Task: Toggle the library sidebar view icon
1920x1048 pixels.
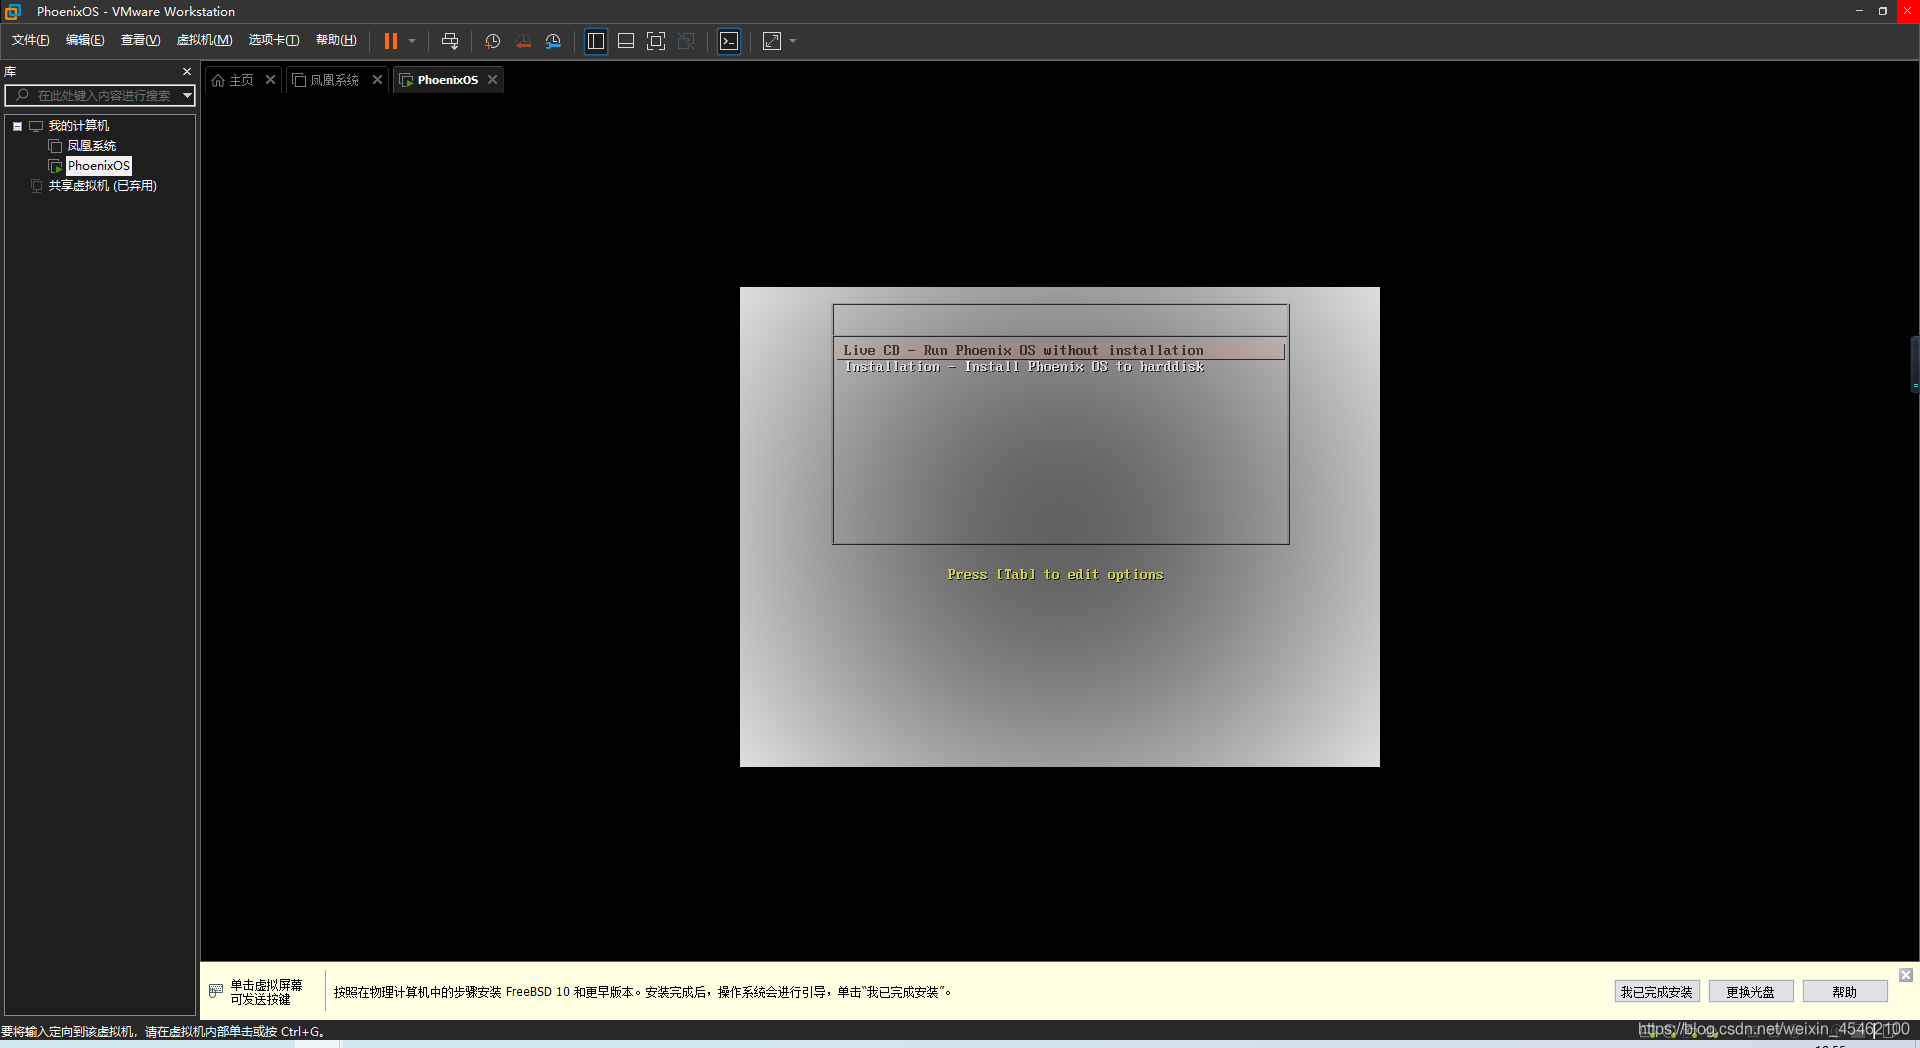Action: tap(596, 41)
